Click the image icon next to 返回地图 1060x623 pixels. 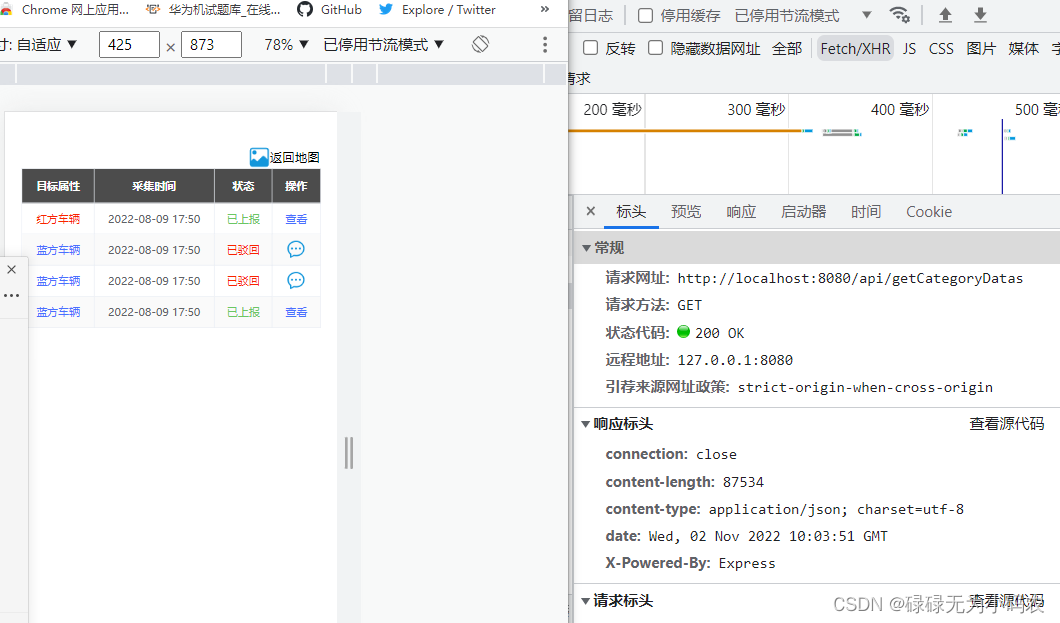click(258, 156)
